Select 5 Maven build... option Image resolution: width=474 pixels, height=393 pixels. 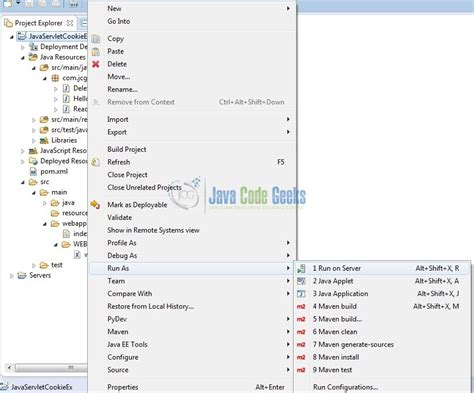382,319
